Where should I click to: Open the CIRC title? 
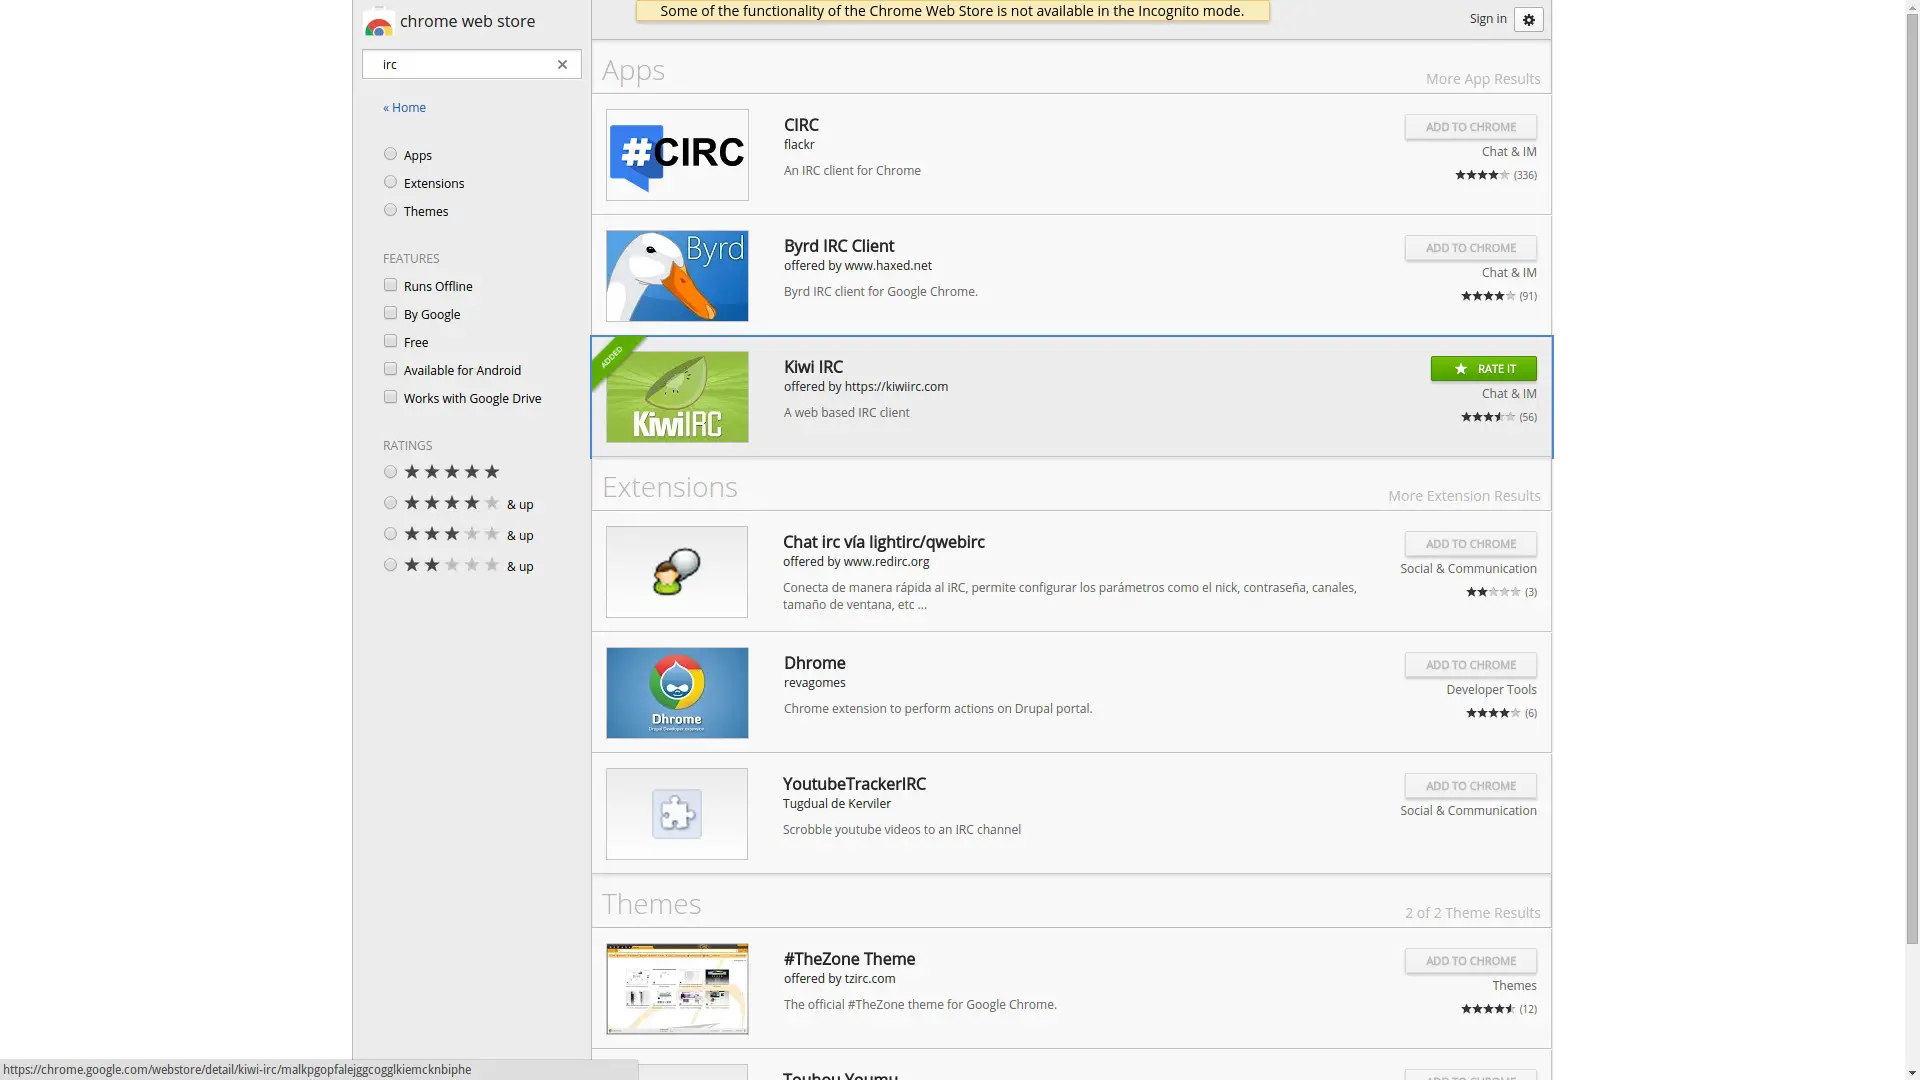pos(801,125)
